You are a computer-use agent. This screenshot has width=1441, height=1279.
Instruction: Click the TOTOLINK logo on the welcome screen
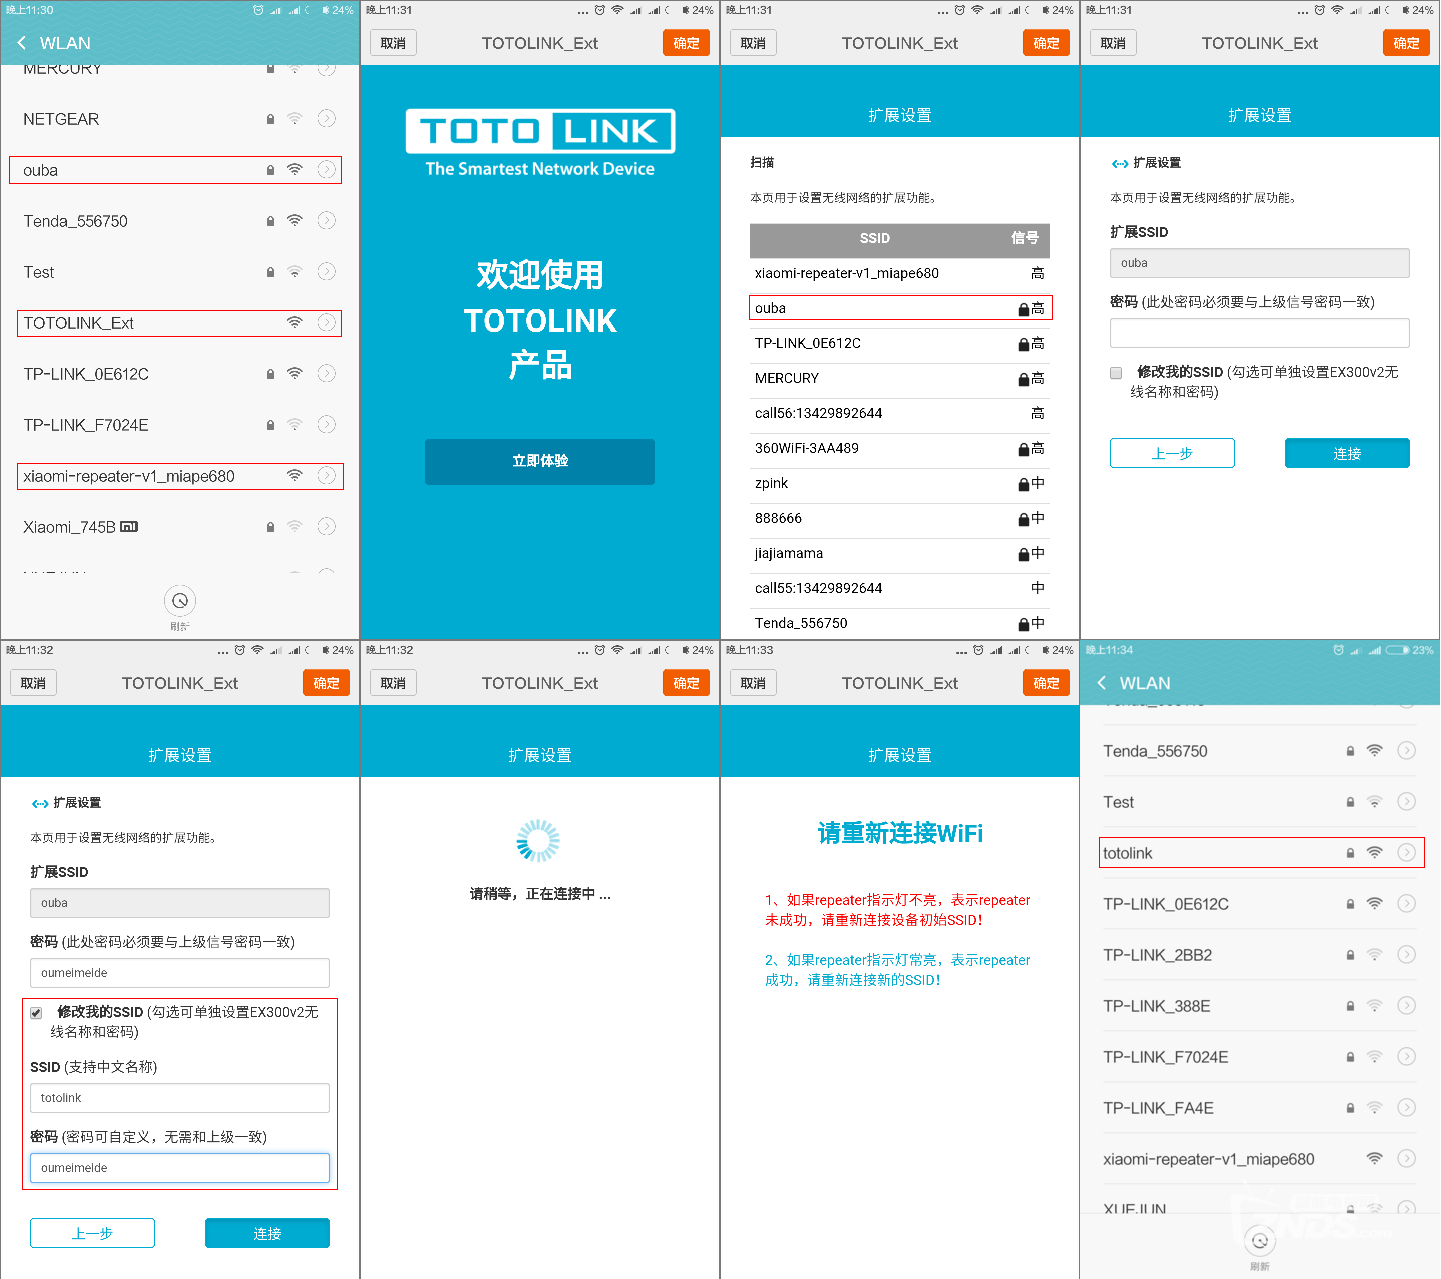540,131
